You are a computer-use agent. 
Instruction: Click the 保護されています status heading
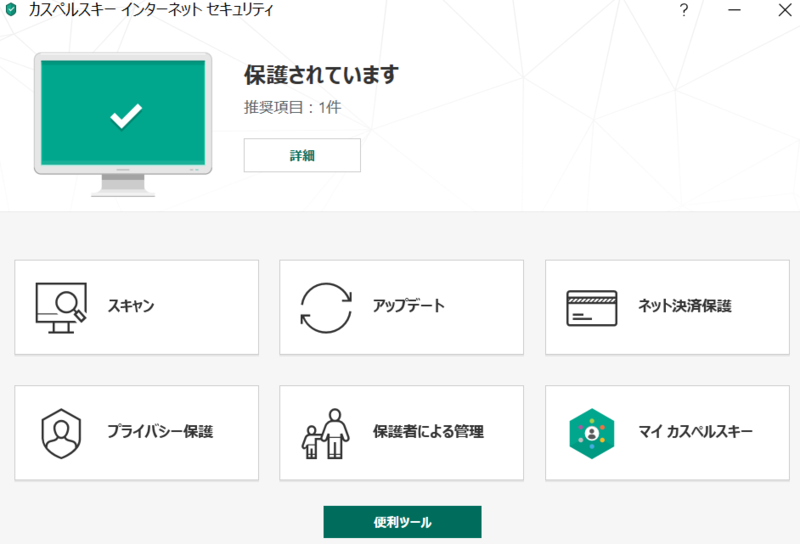321,75
